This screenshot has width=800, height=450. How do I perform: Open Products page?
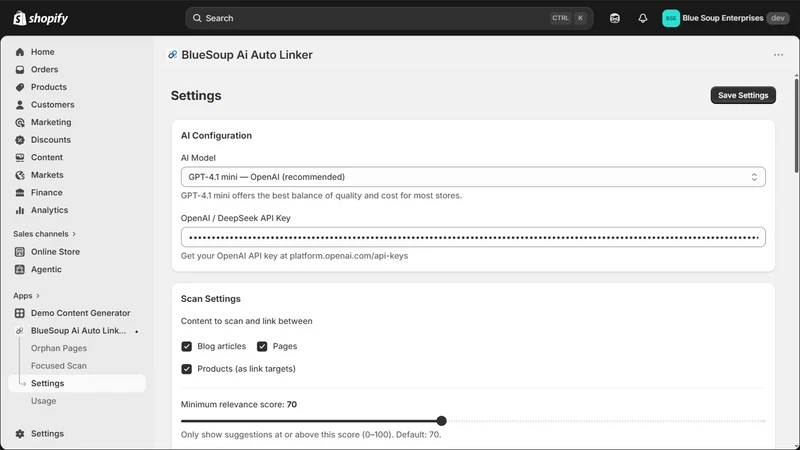point(48,87)
